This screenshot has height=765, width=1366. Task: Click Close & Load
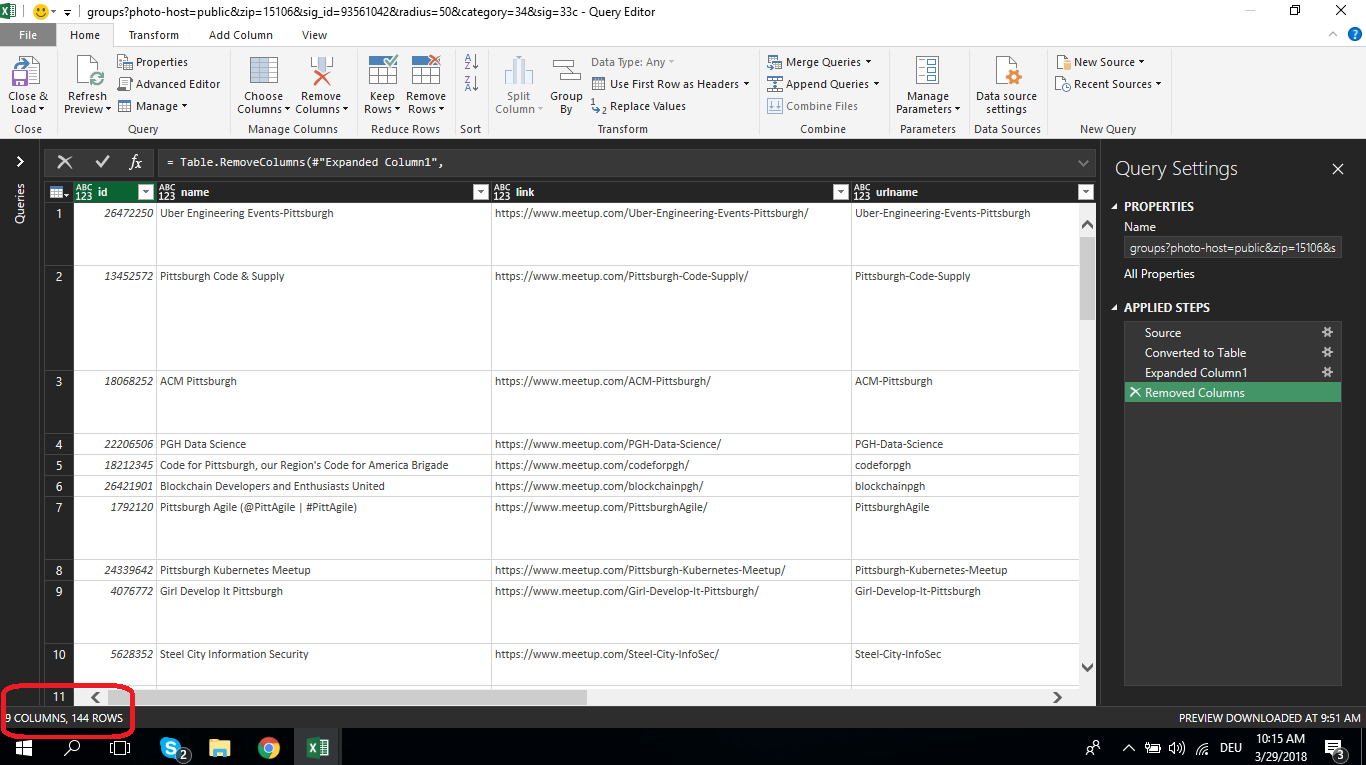[x=27, y=85]
